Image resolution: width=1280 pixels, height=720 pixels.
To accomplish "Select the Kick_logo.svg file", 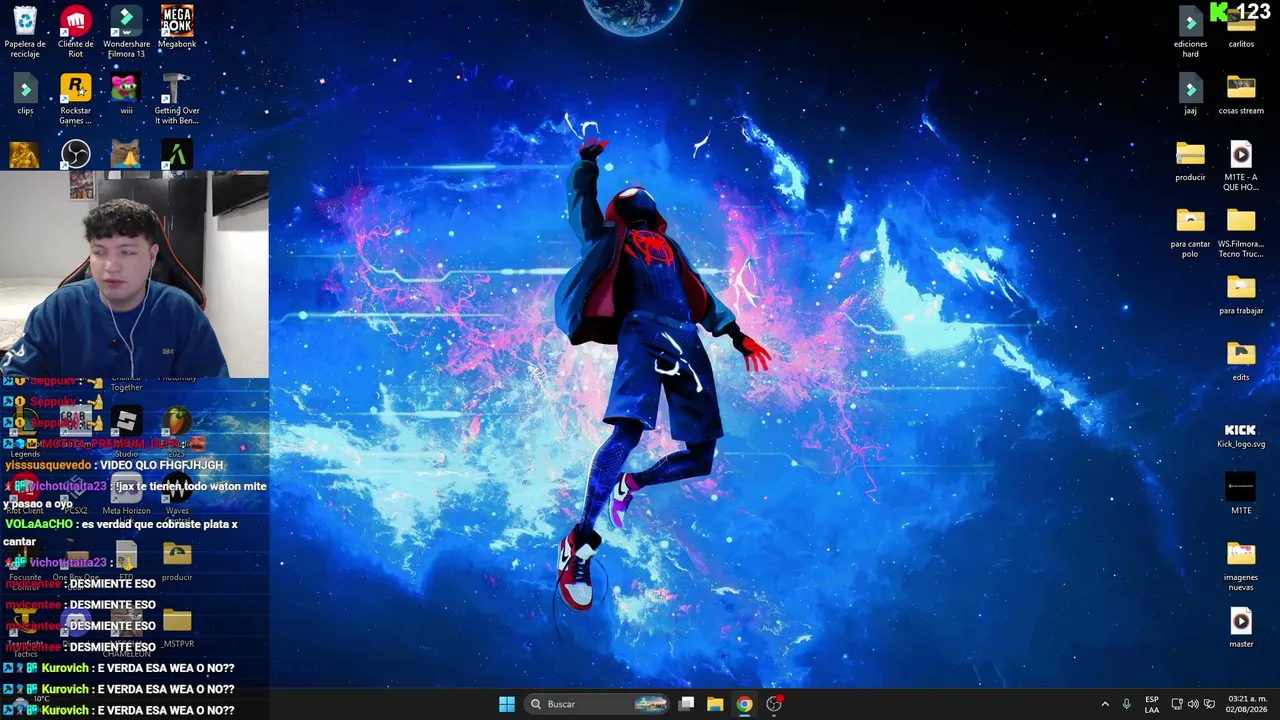I will 1241,434.
